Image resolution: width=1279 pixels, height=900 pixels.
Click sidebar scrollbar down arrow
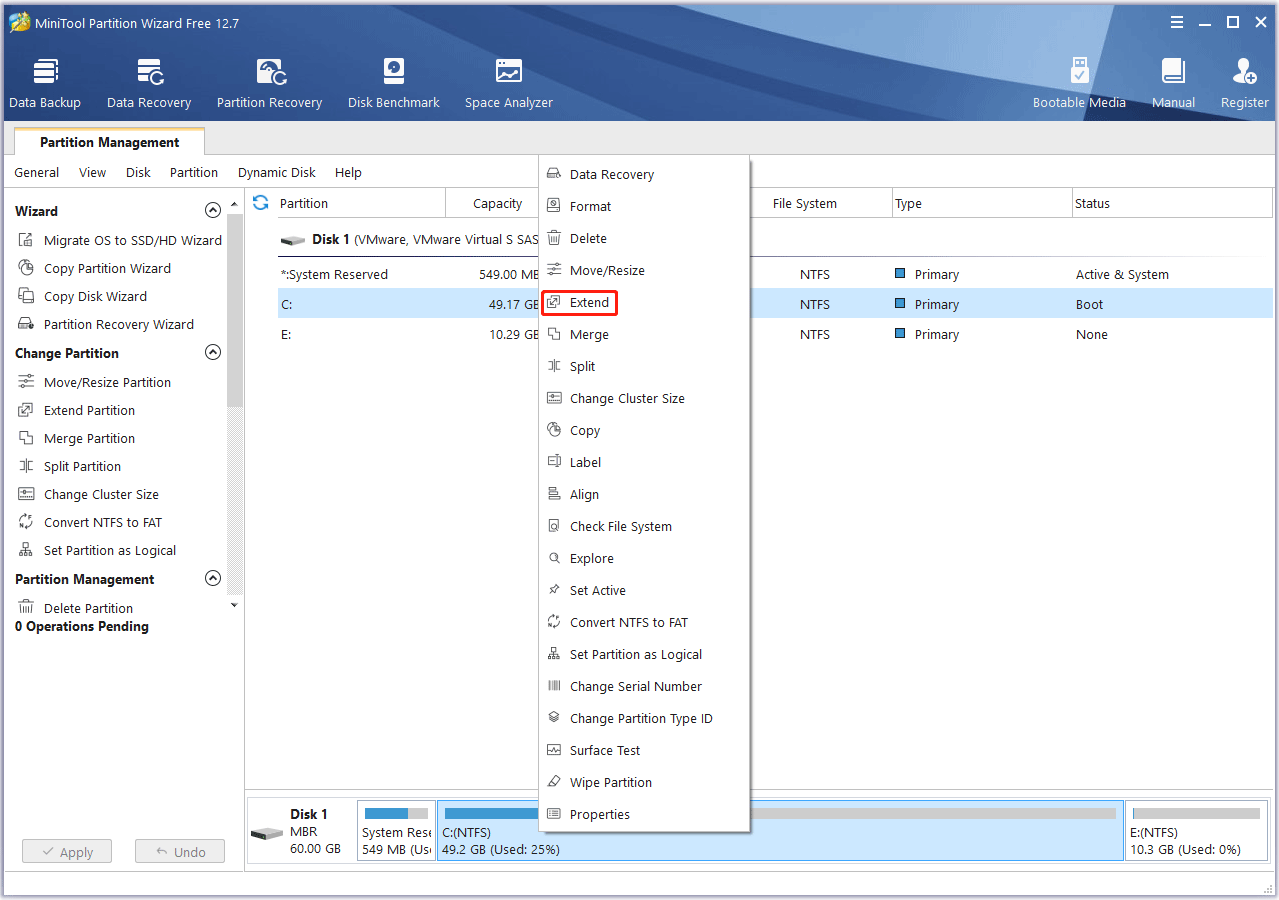coord(235,605)
